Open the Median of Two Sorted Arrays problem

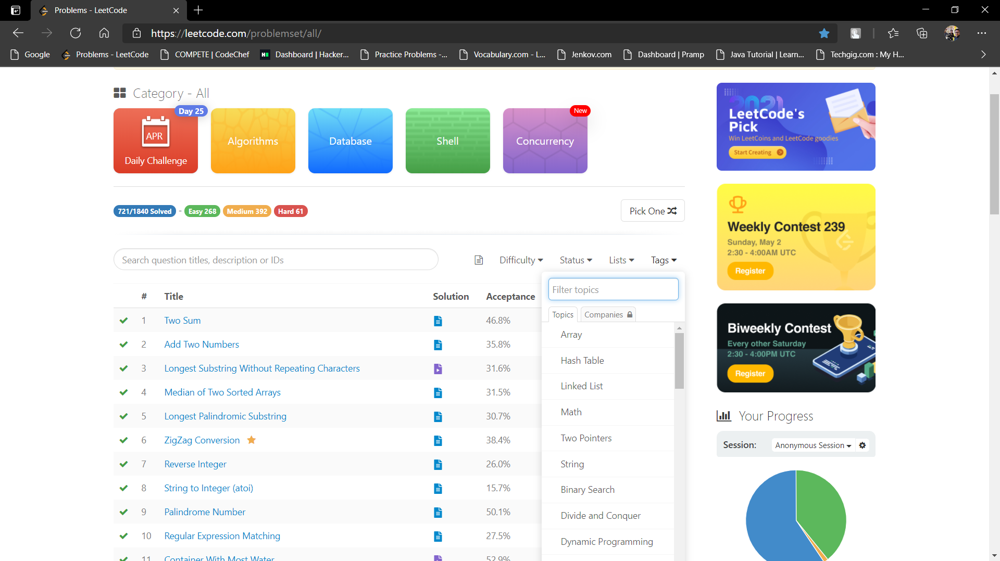(222, 393)
